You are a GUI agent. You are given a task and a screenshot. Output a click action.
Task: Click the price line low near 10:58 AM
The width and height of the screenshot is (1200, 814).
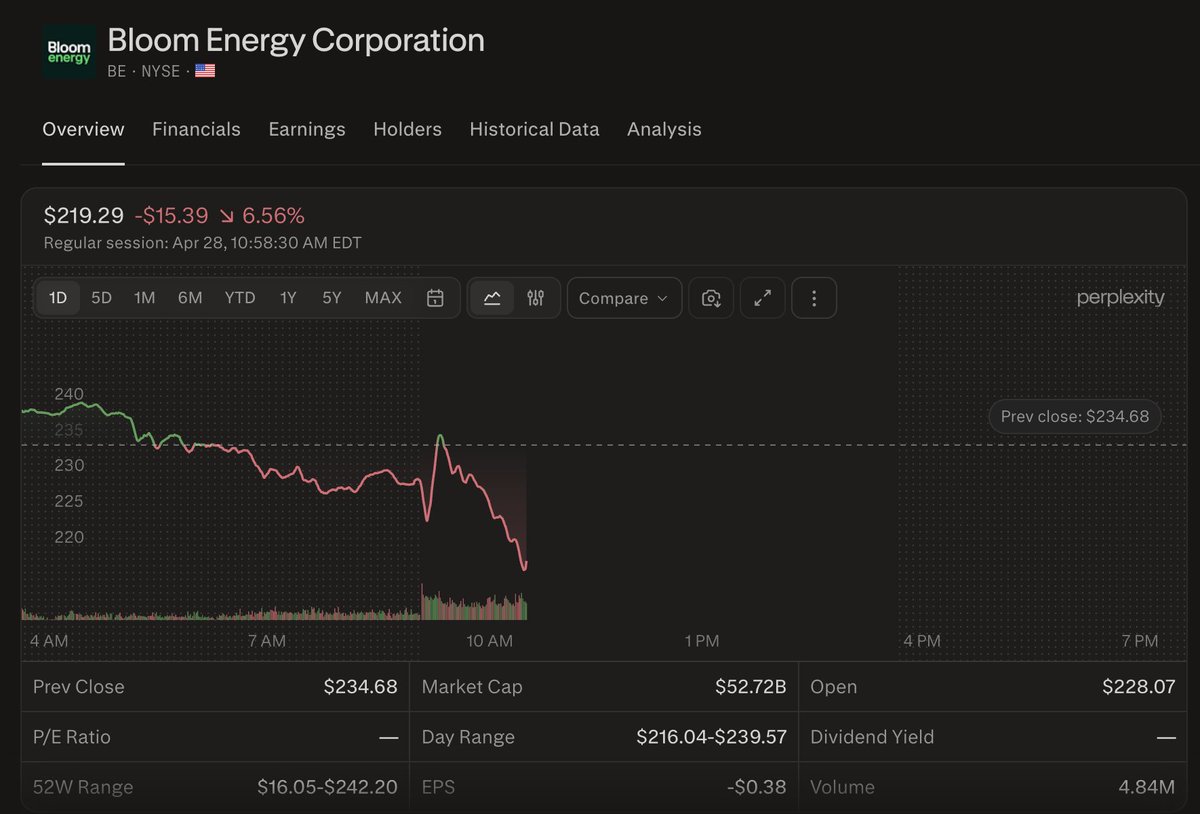coord(524,567)
